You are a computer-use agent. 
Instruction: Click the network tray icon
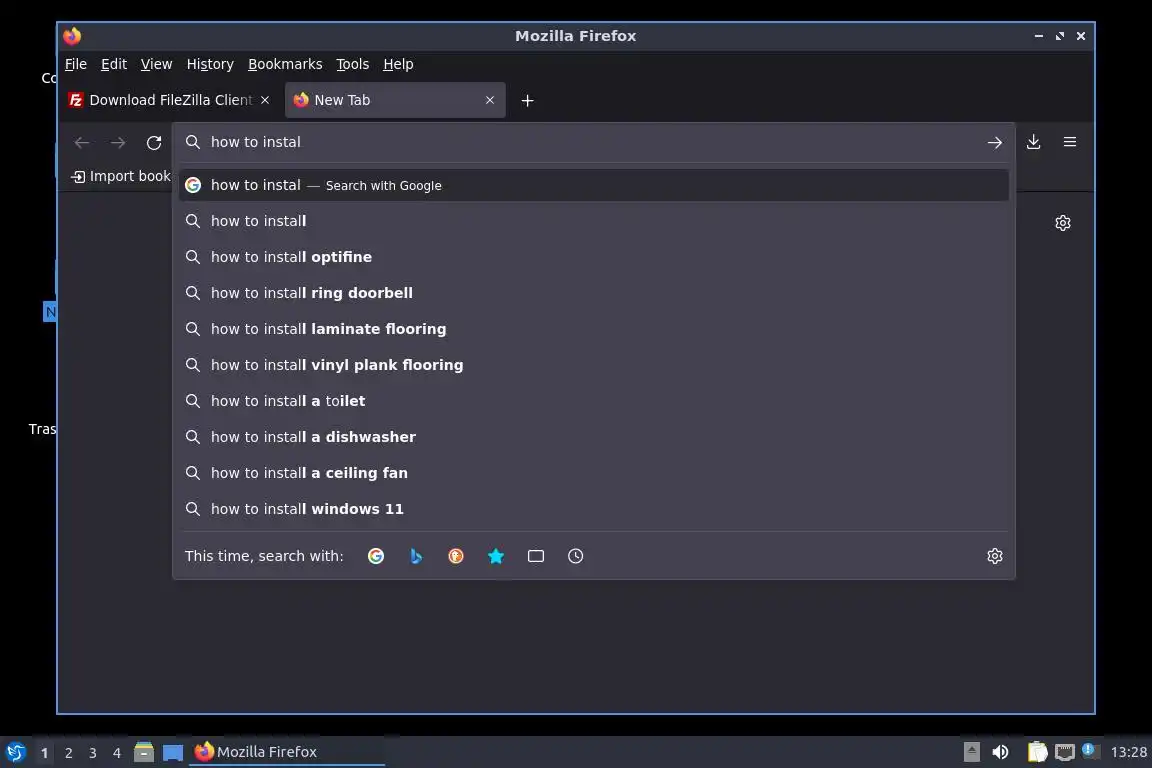1065,752
